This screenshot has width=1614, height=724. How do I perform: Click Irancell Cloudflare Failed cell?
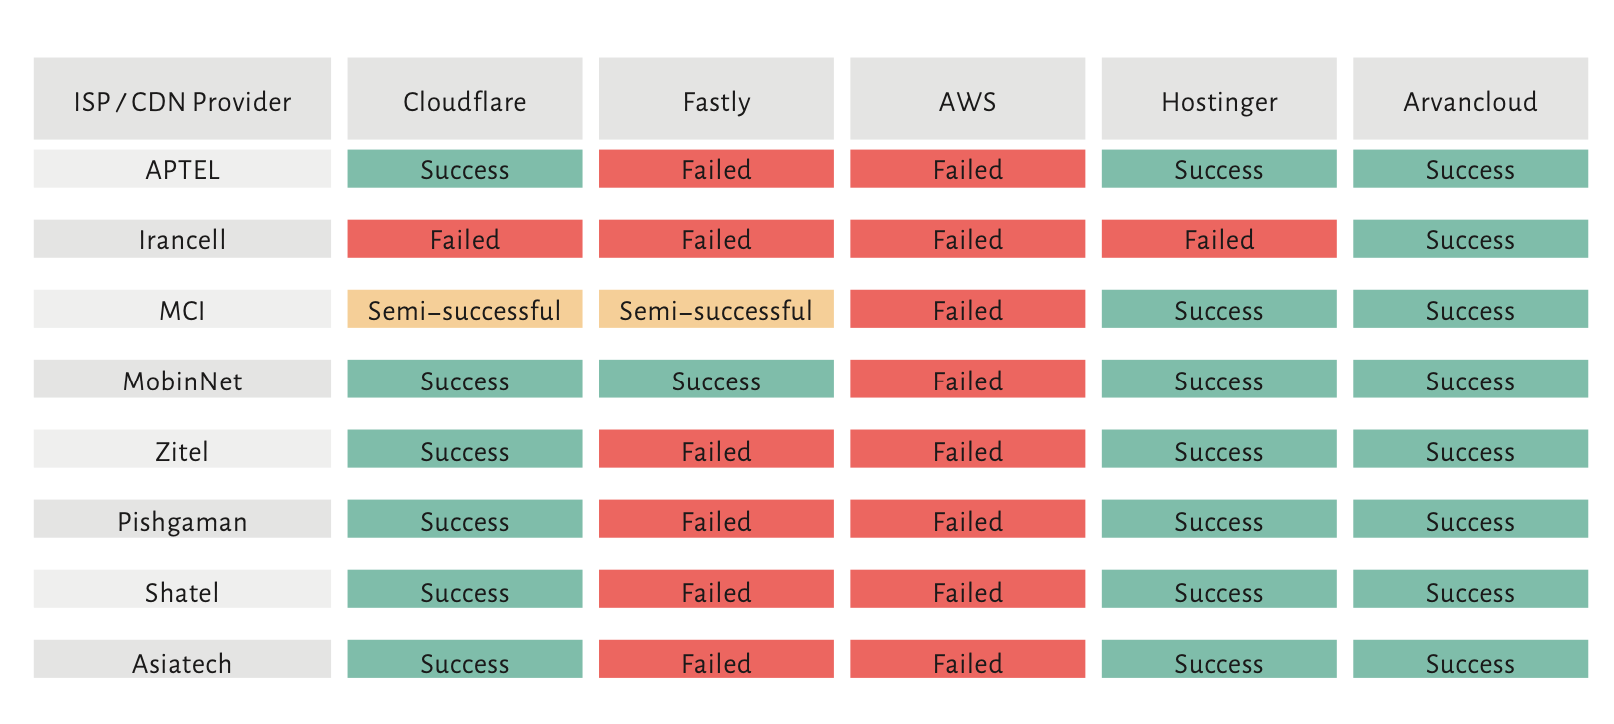point(465,239)
